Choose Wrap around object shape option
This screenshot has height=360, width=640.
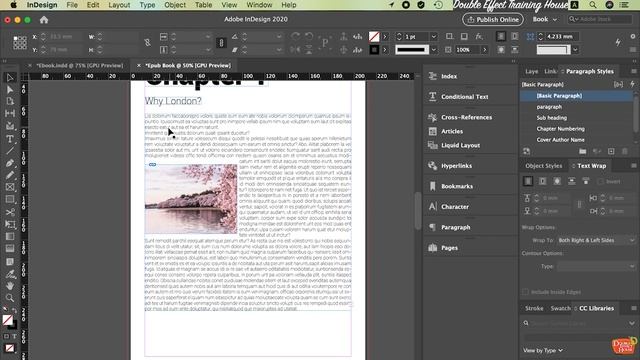click(x=557, y=181)
